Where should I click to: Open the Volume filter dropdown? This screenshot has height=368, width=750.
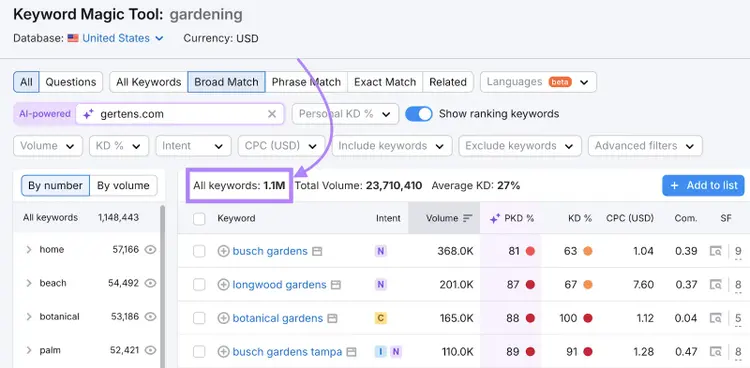tap(48, 146)
